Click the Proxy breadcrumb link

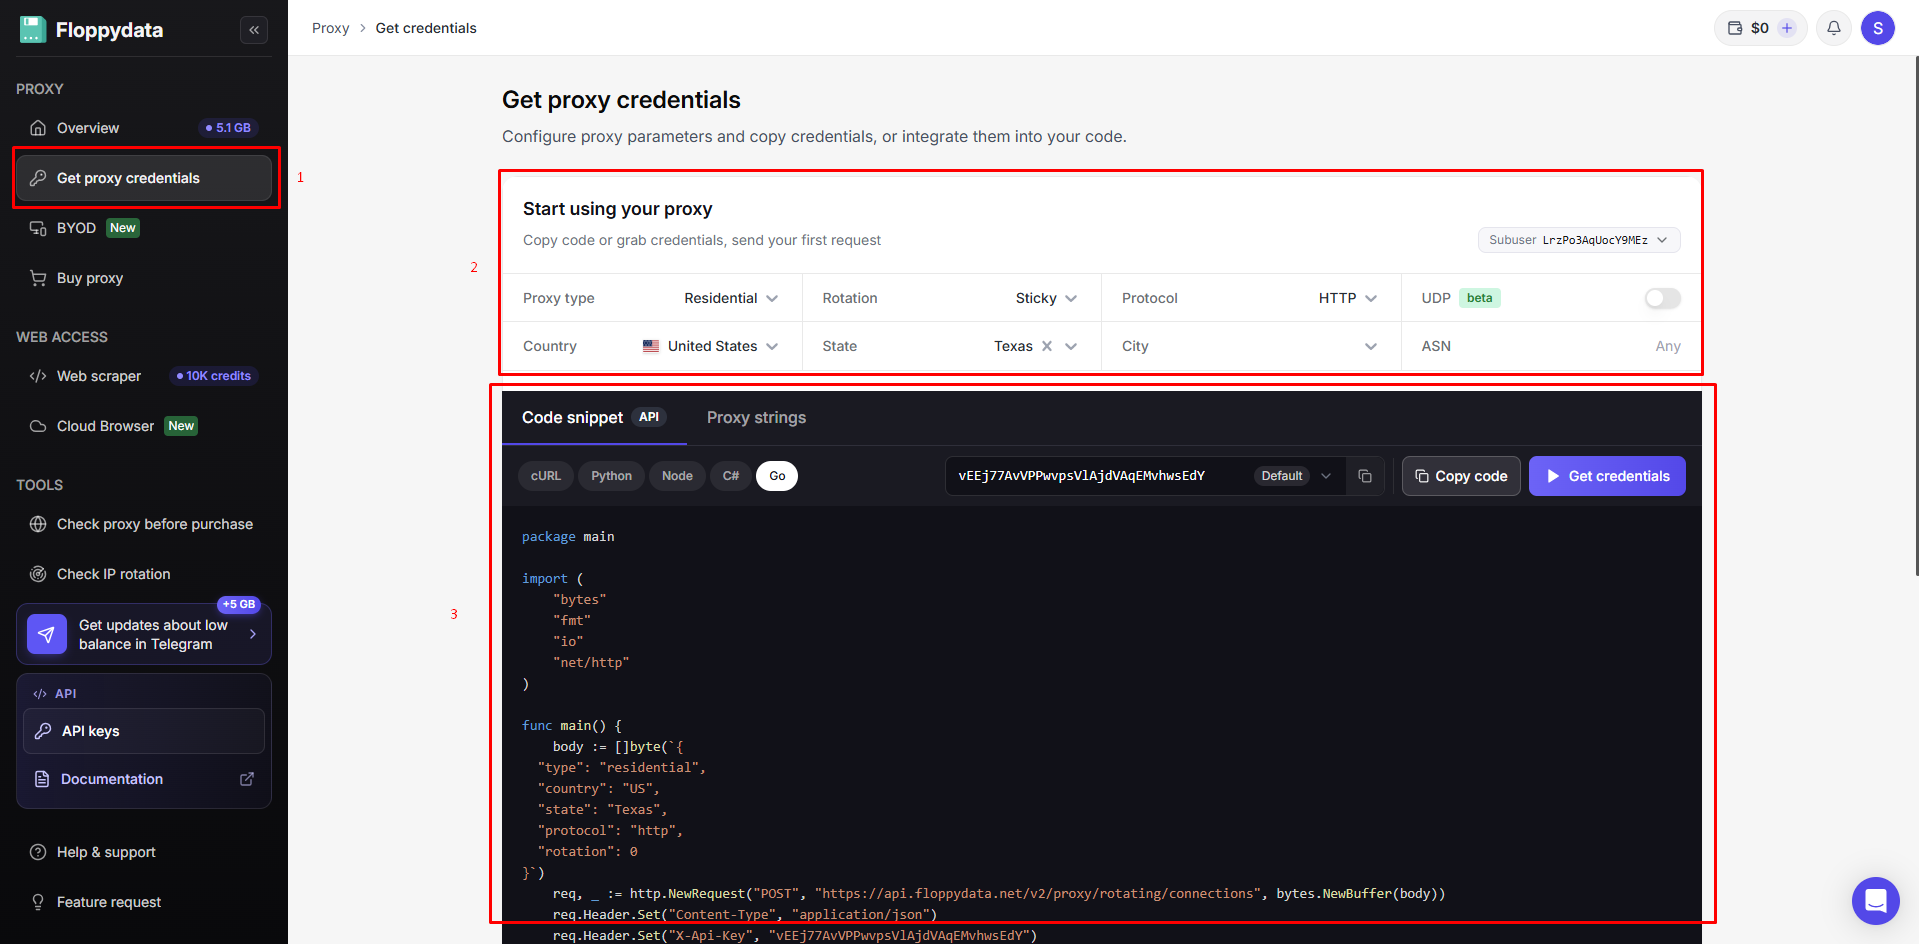(x=330, y=28)
